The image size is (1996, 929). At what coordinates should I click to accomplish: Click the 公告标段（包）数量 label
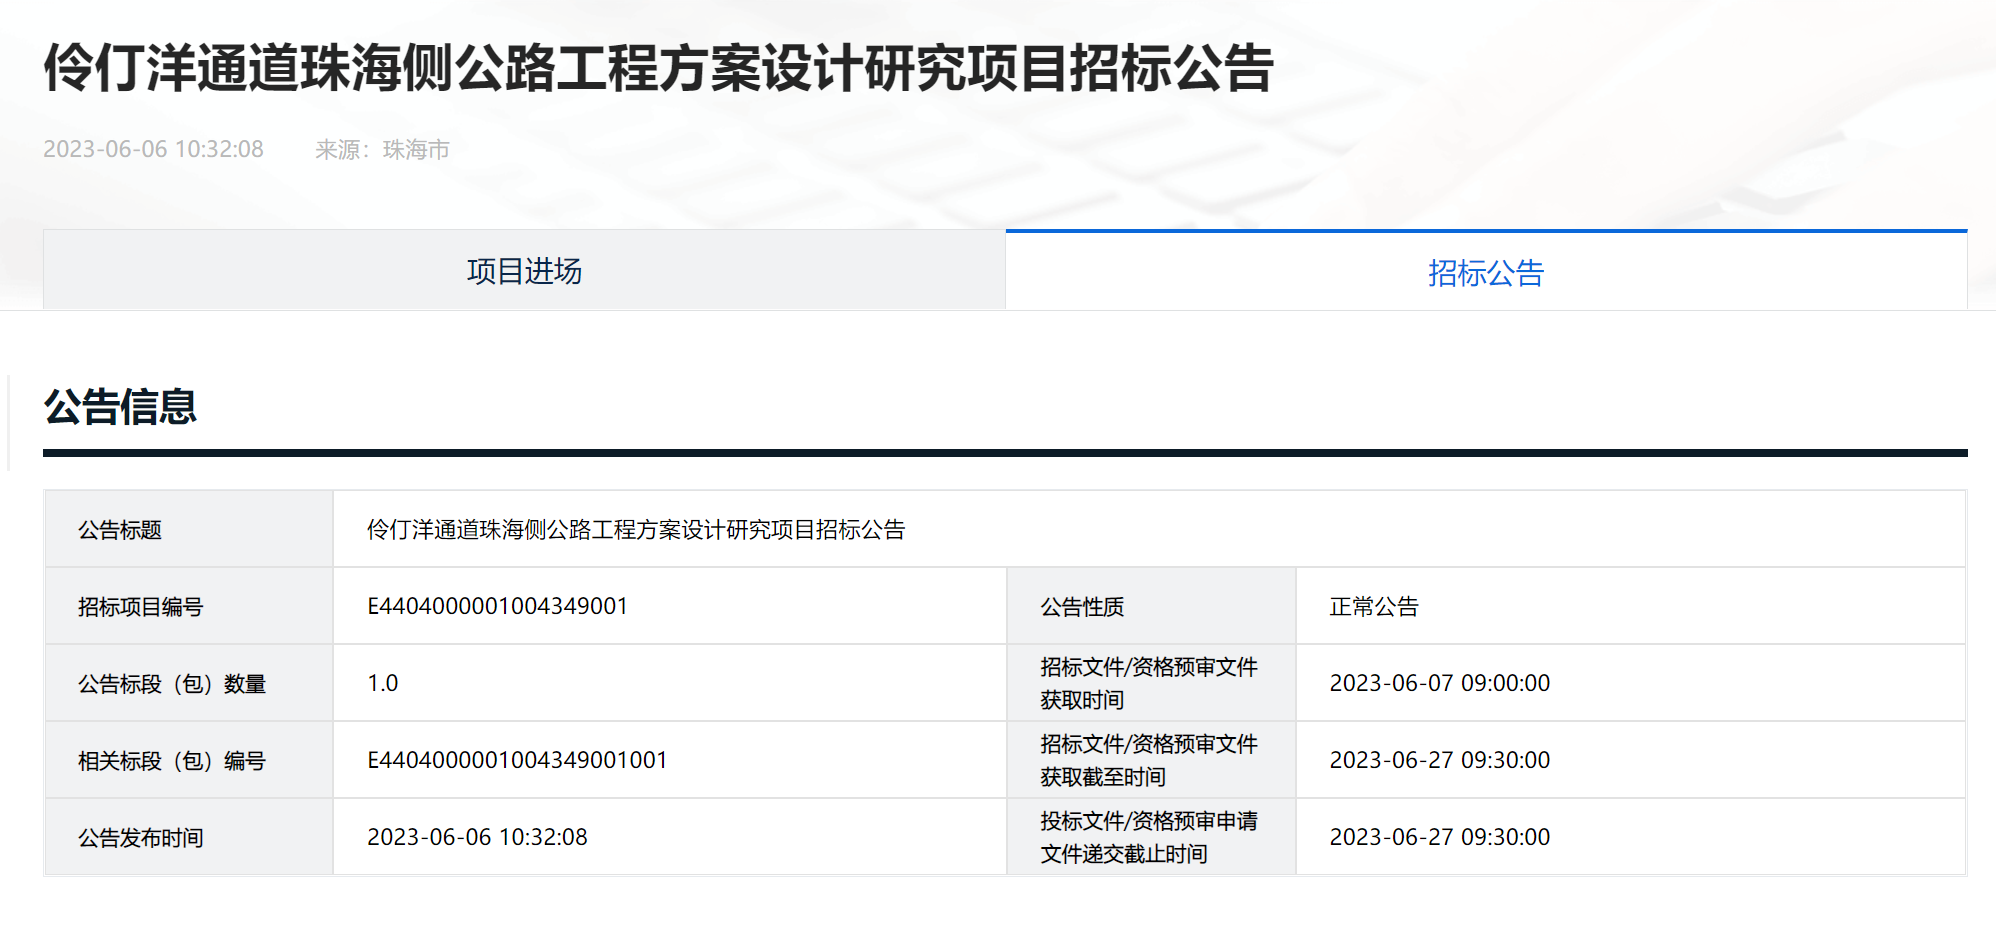(x=172, y=684)
